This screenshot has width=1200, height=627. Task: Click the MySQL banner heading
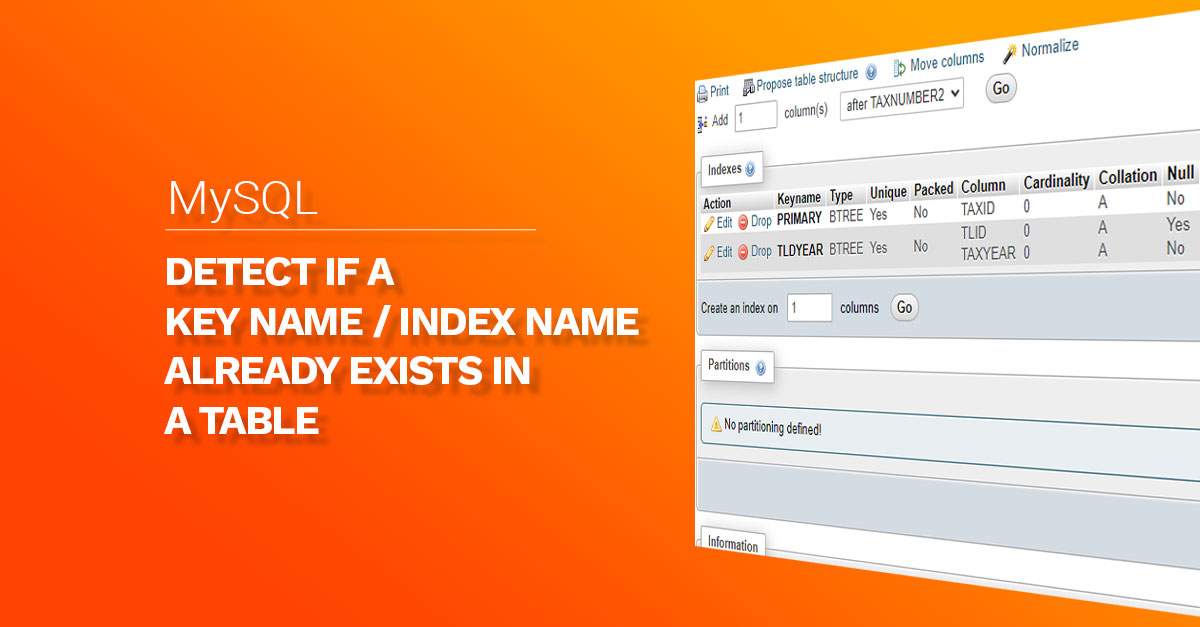click(x=243, y=199)
